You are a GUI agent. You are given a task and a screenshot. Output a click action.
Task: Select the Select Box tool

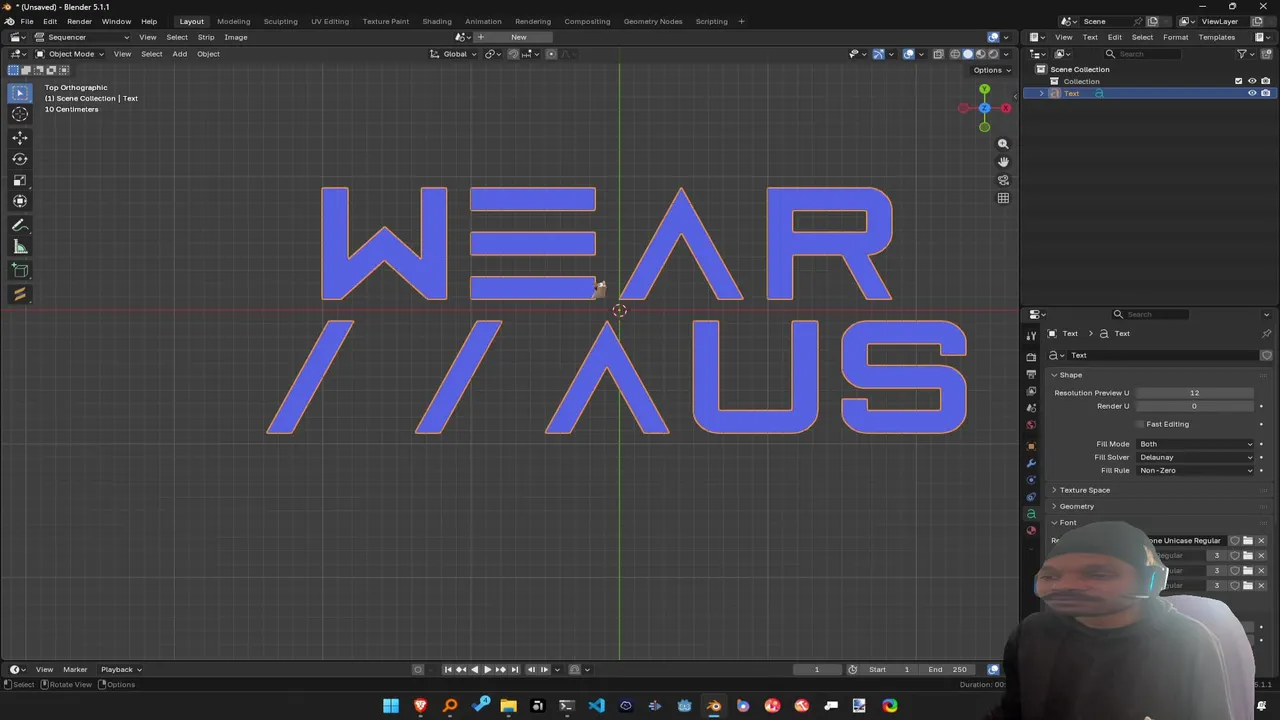tap(20, 93)
